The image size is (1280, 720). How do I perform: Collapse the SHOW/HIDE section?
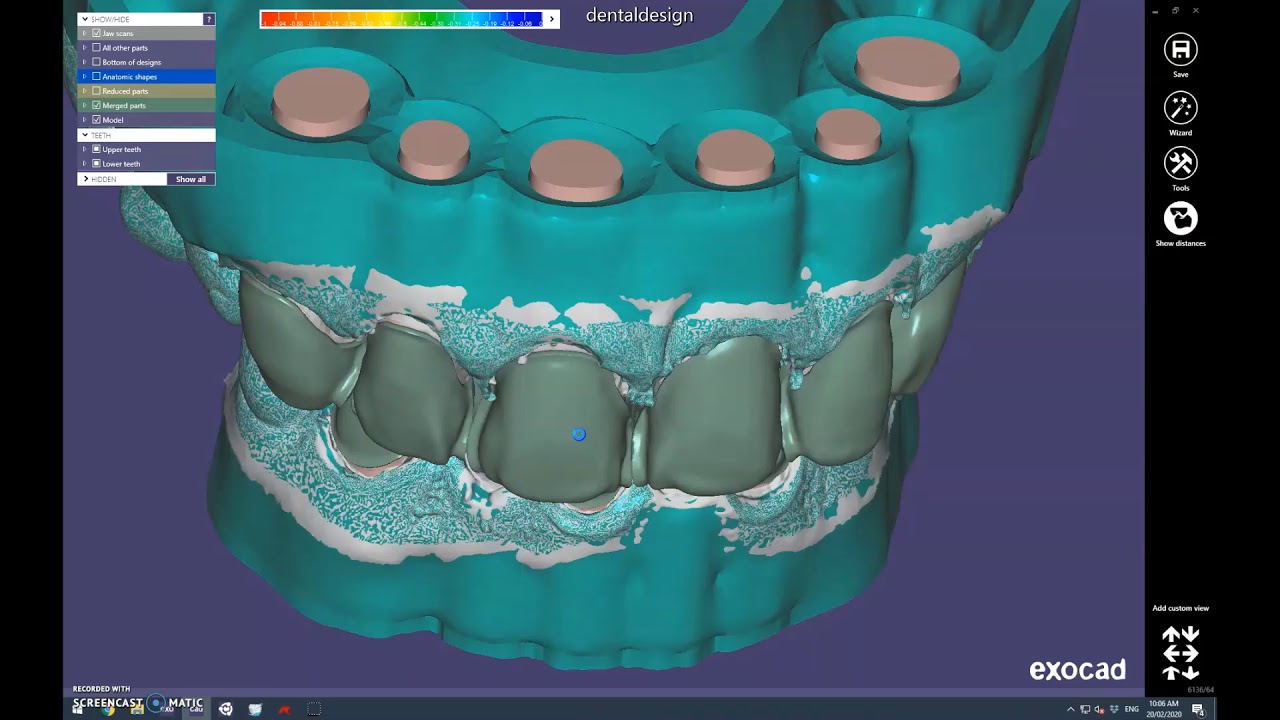[85, 19]
